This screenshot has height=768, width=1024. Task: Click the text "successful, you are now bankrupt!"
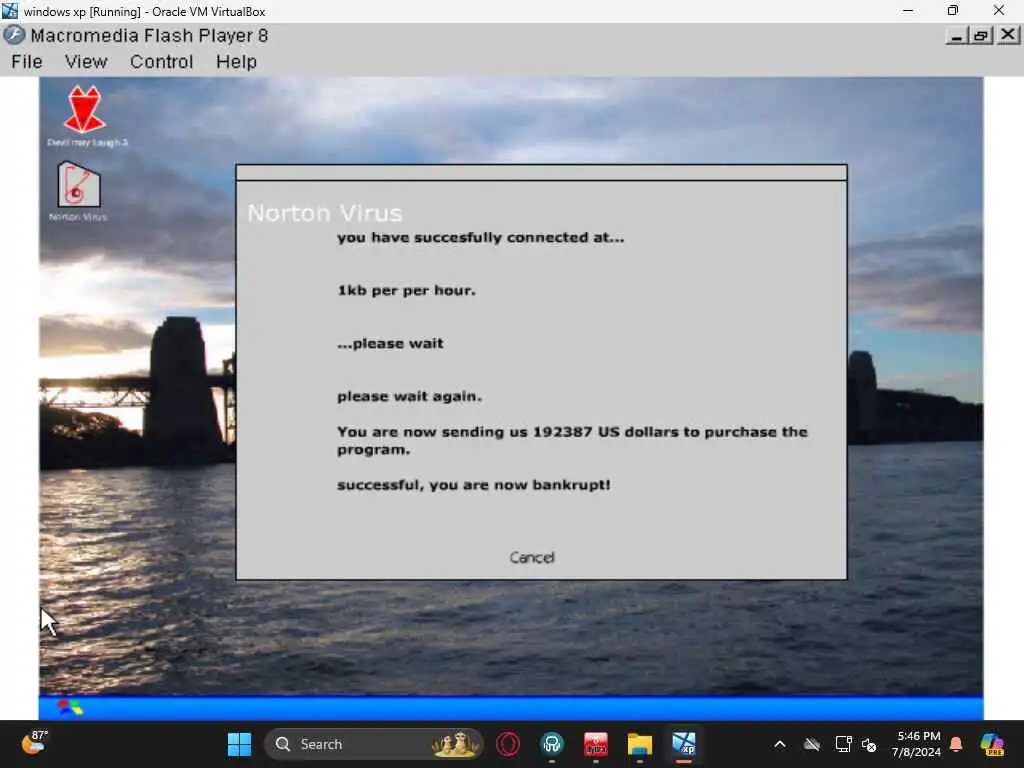click(474, 485)
